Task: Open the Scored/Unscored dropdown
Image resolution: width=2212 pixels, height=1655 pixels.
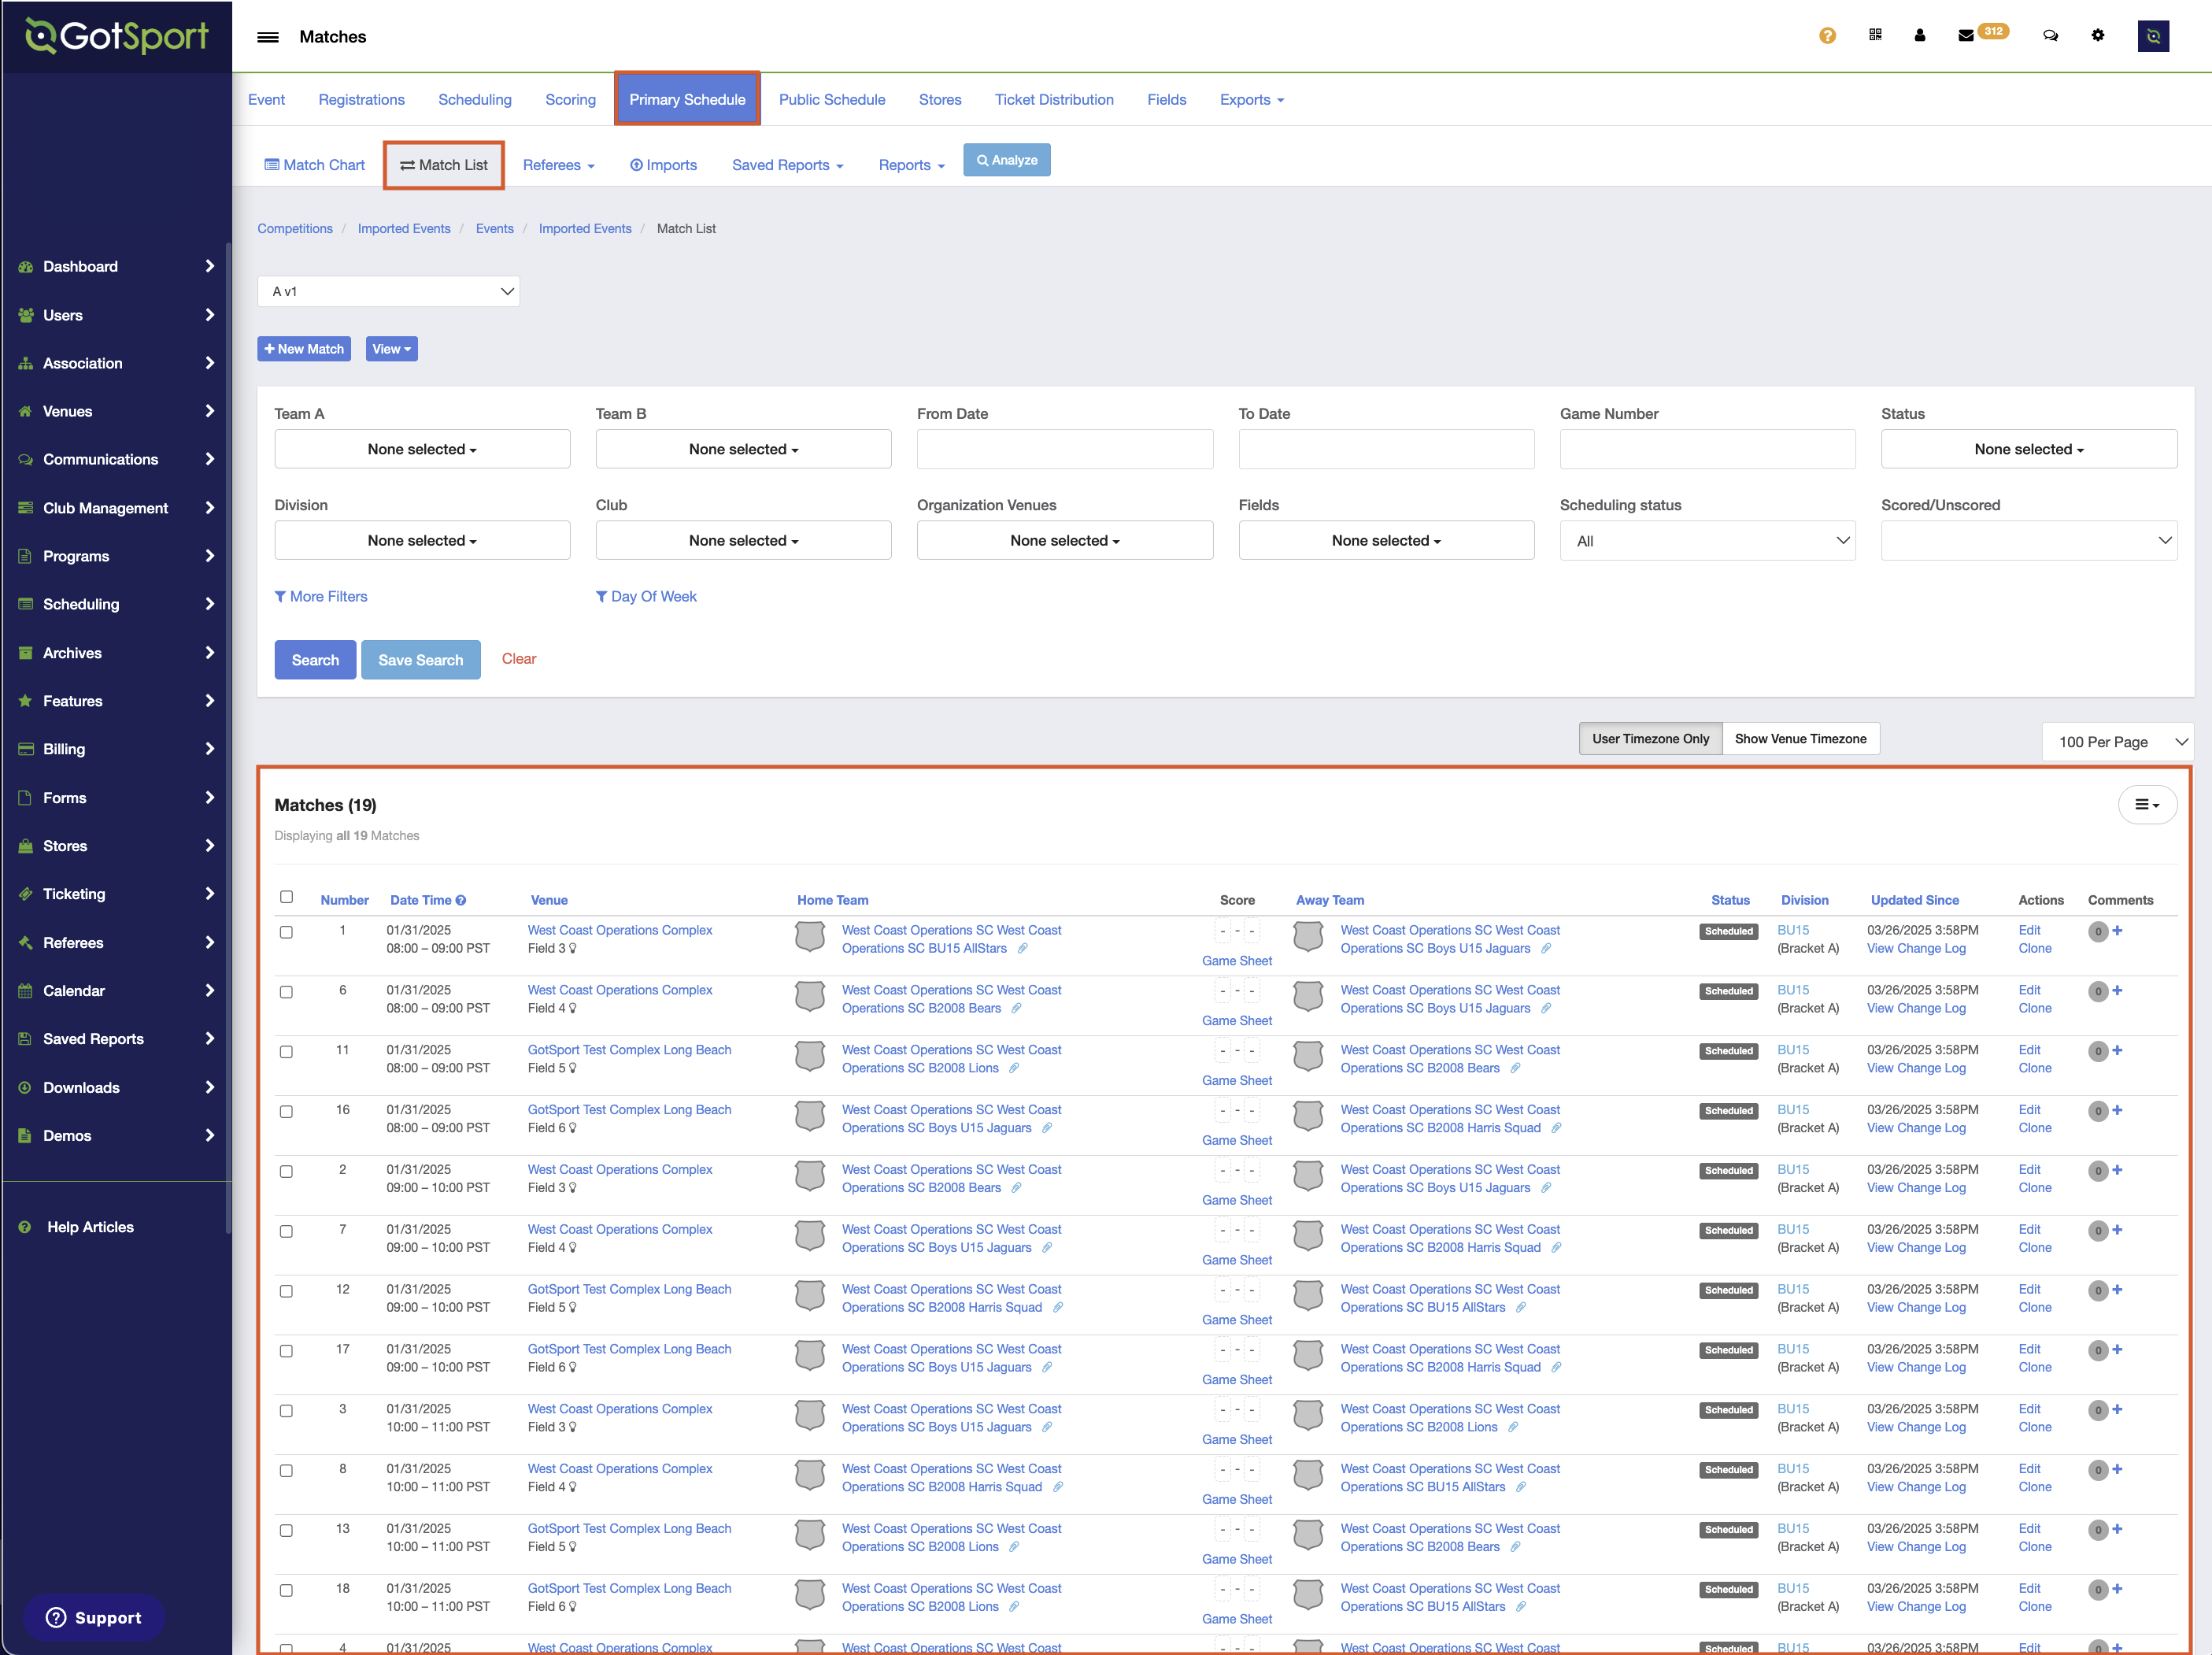Action: [x=2028, y=541]
